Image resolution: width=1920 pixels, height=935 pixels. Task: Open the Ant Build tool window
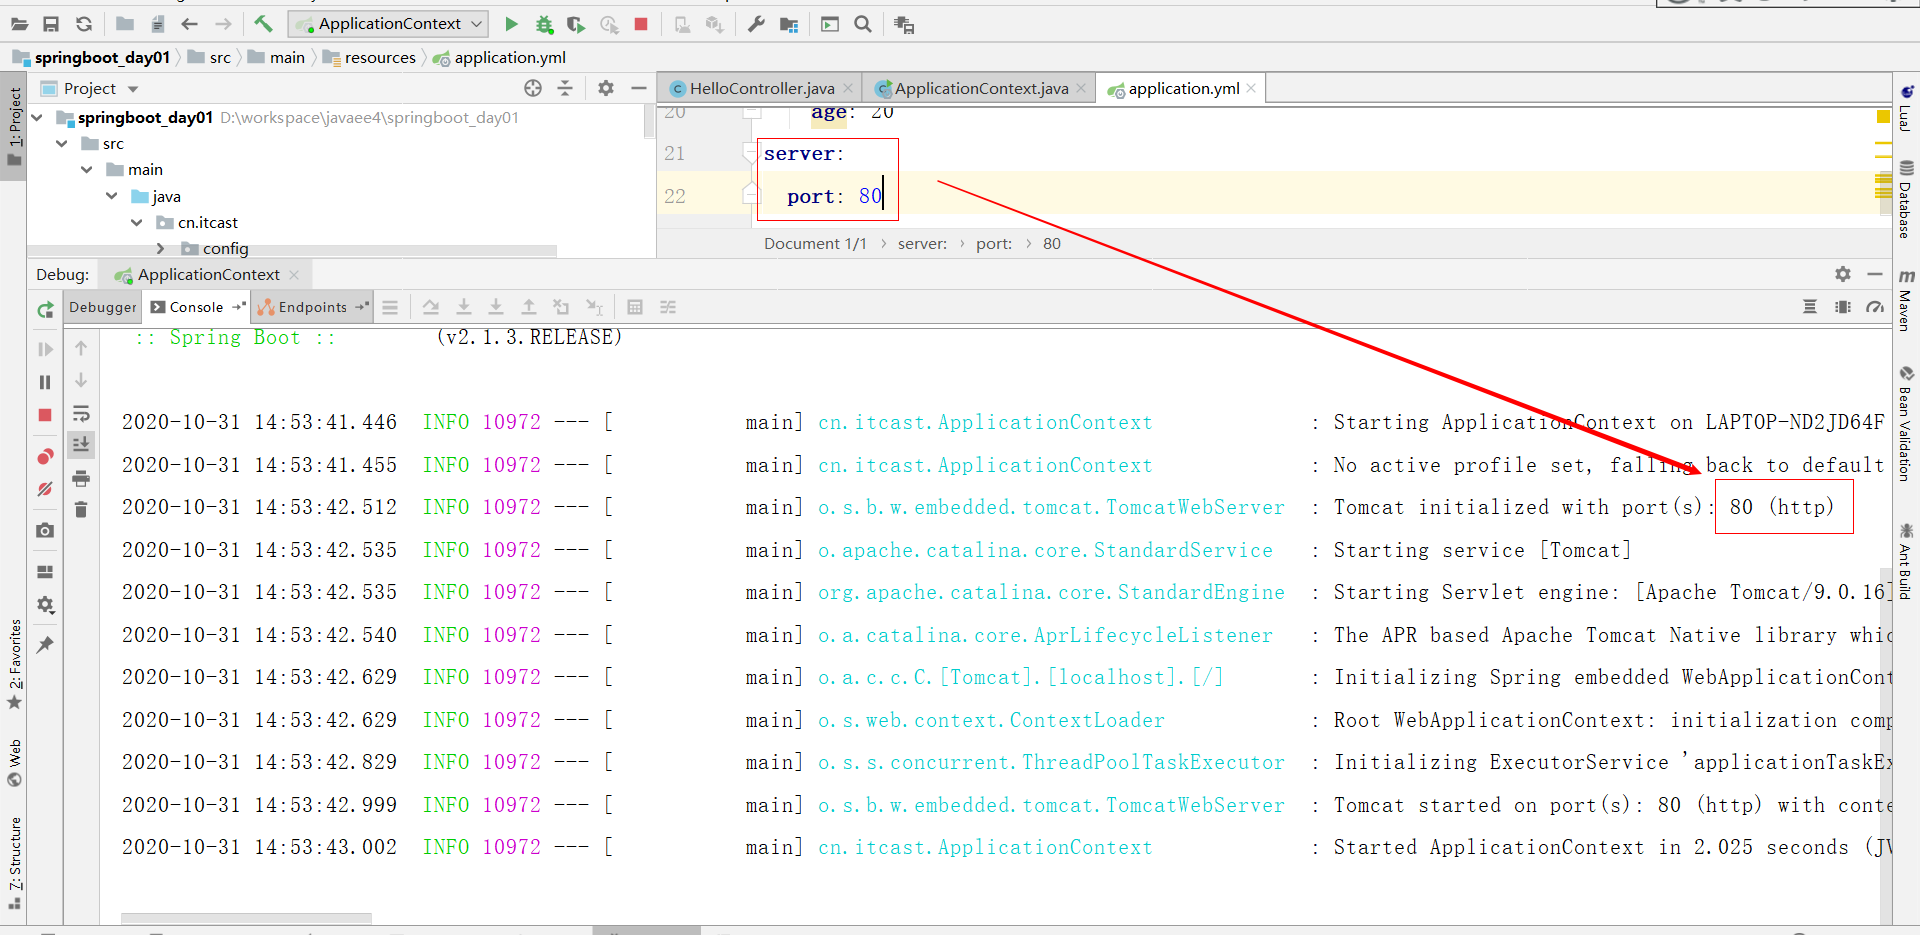(1906, 561)
